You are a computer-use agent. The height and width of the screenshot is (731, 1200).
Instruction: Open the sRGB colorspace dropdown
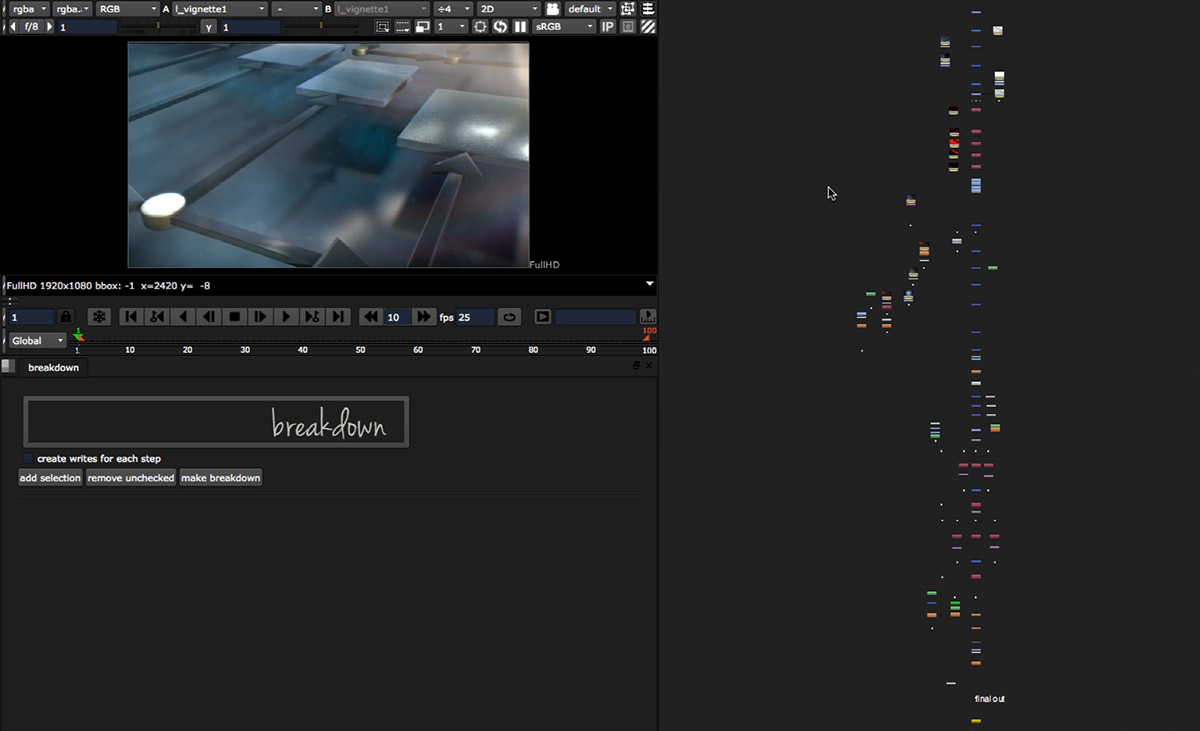click(x=564, y=27)
